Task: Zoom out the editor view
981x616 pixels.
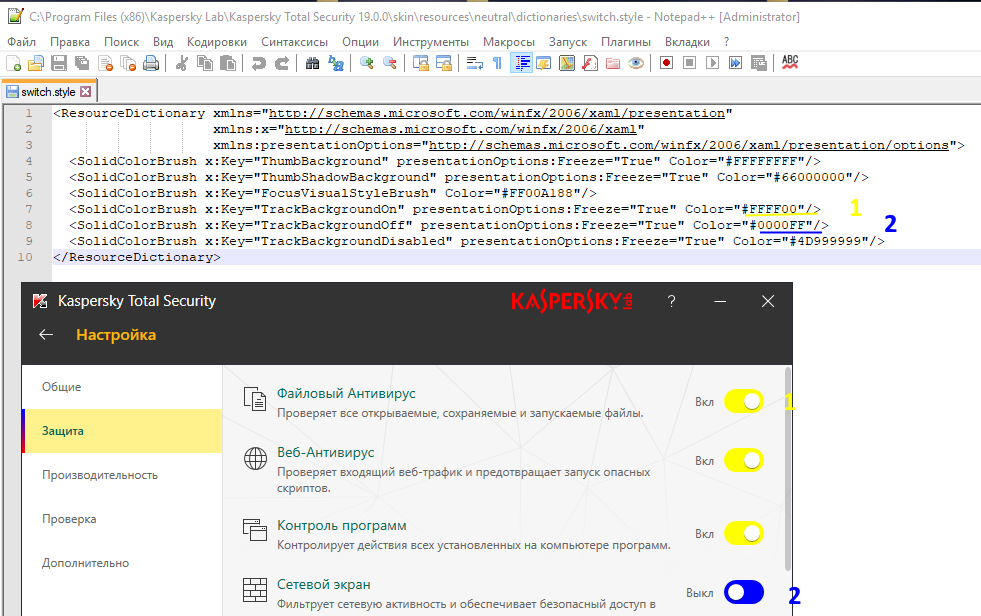Action: coord(390,63)
